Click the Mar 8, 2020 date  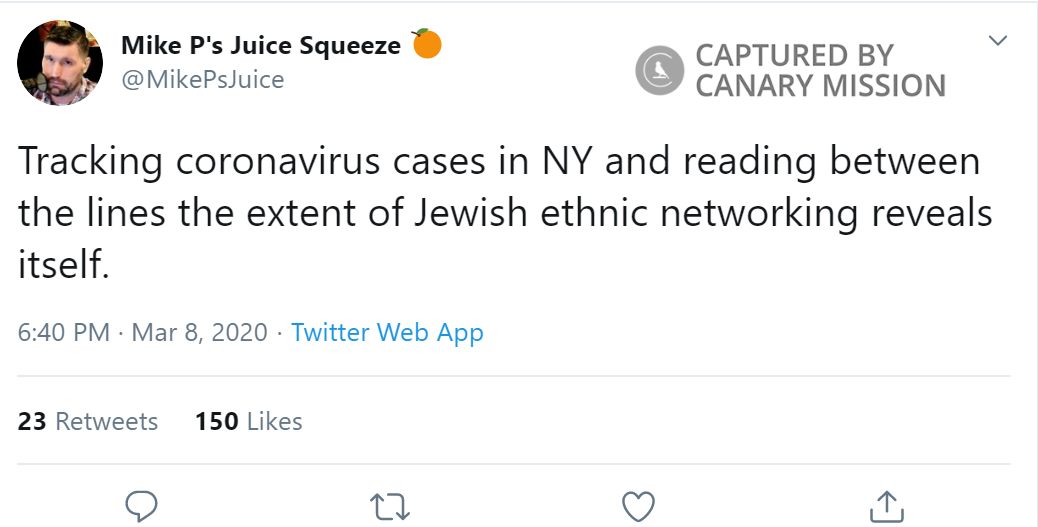pos(199,333)
